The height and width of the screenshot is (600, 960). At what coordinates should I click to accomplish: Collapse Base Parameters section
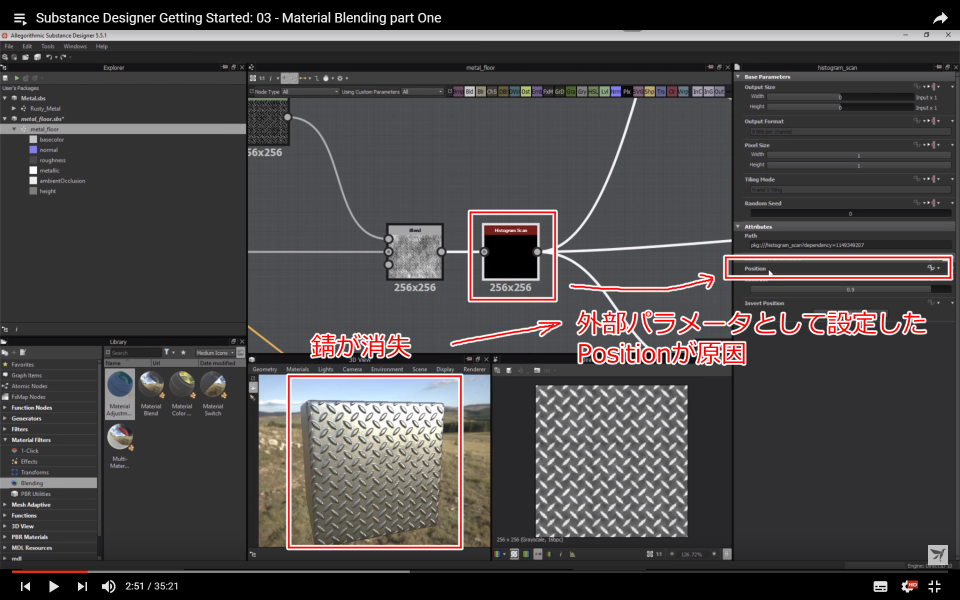(x=738, y=77)
